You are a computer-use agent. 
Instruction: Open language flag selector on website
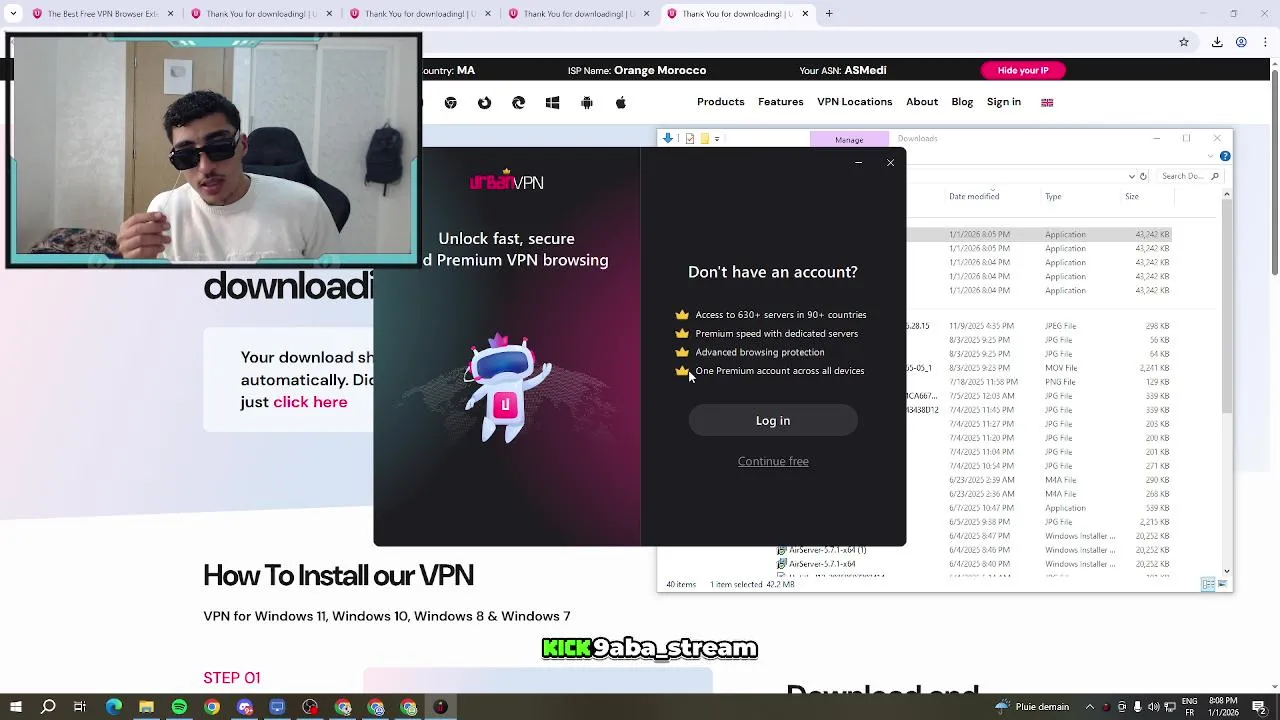click(x=1047, y=102)
